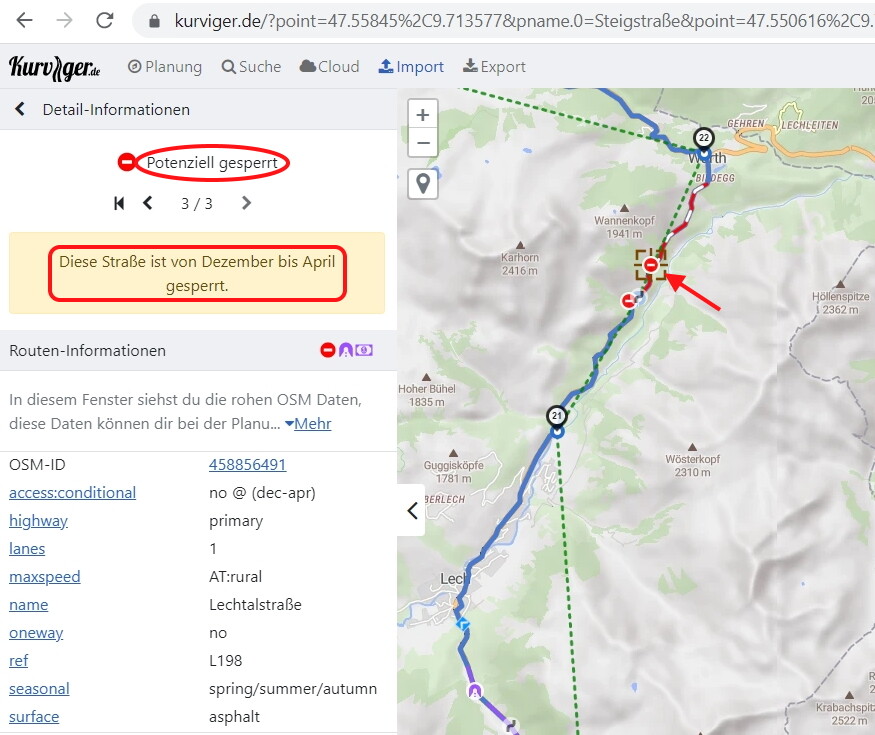Click the map location marker button
This screenshot has width=875, height=735.
[x=423, y=184]
